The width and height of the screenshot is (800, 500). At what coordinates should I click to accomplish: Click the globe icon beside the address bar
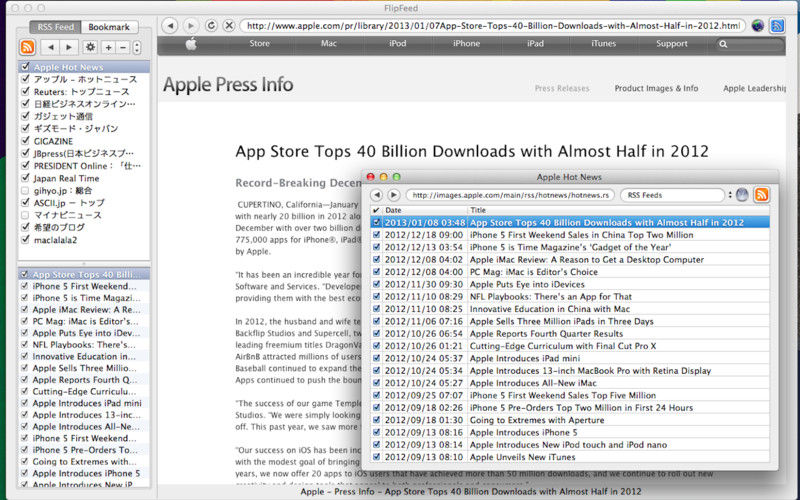coord(758,26)
